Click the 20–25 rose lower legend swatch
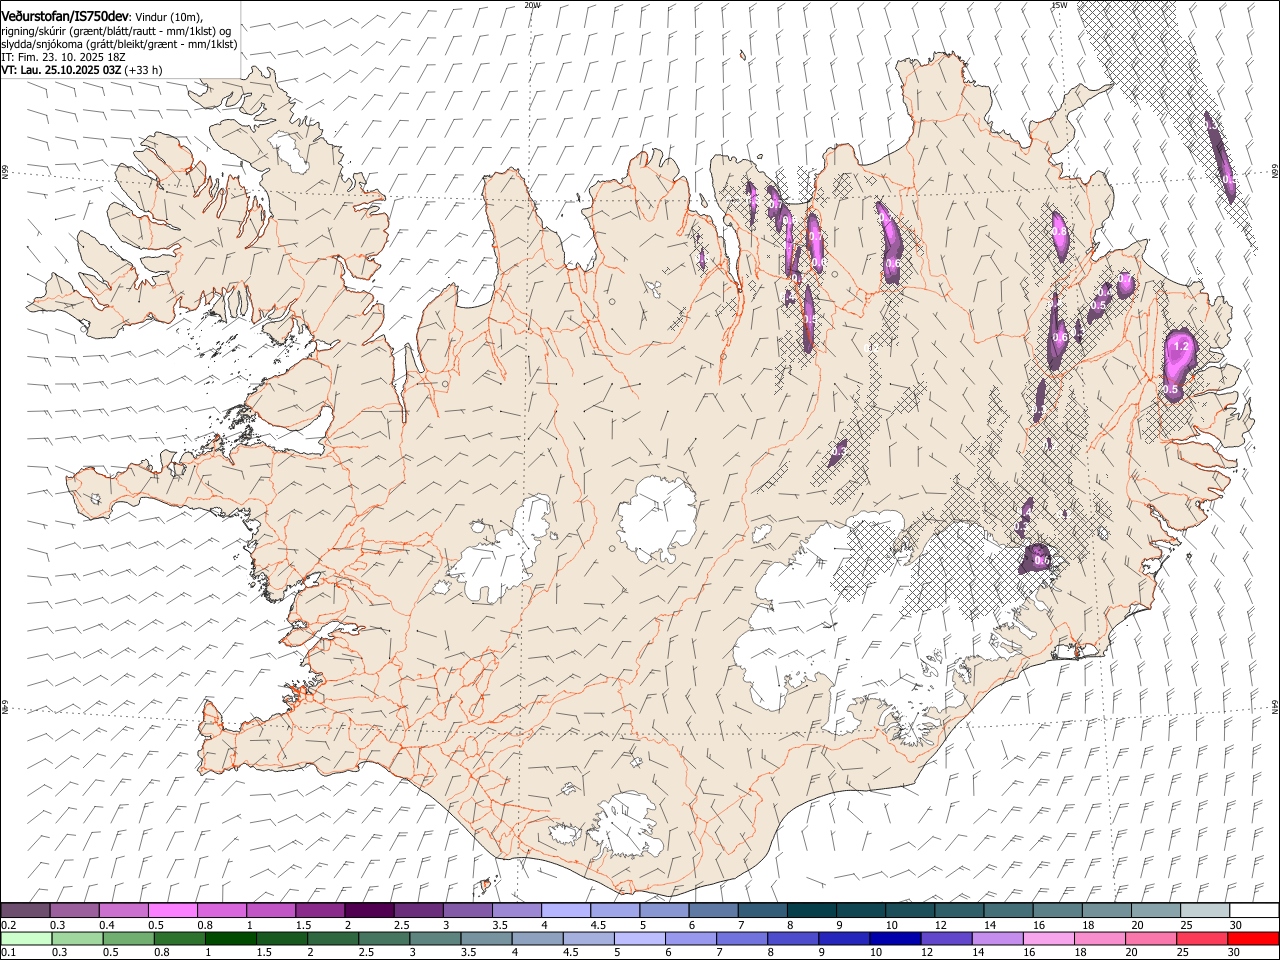This screenshot has height=960, width=1280. tap(1150, 939)
